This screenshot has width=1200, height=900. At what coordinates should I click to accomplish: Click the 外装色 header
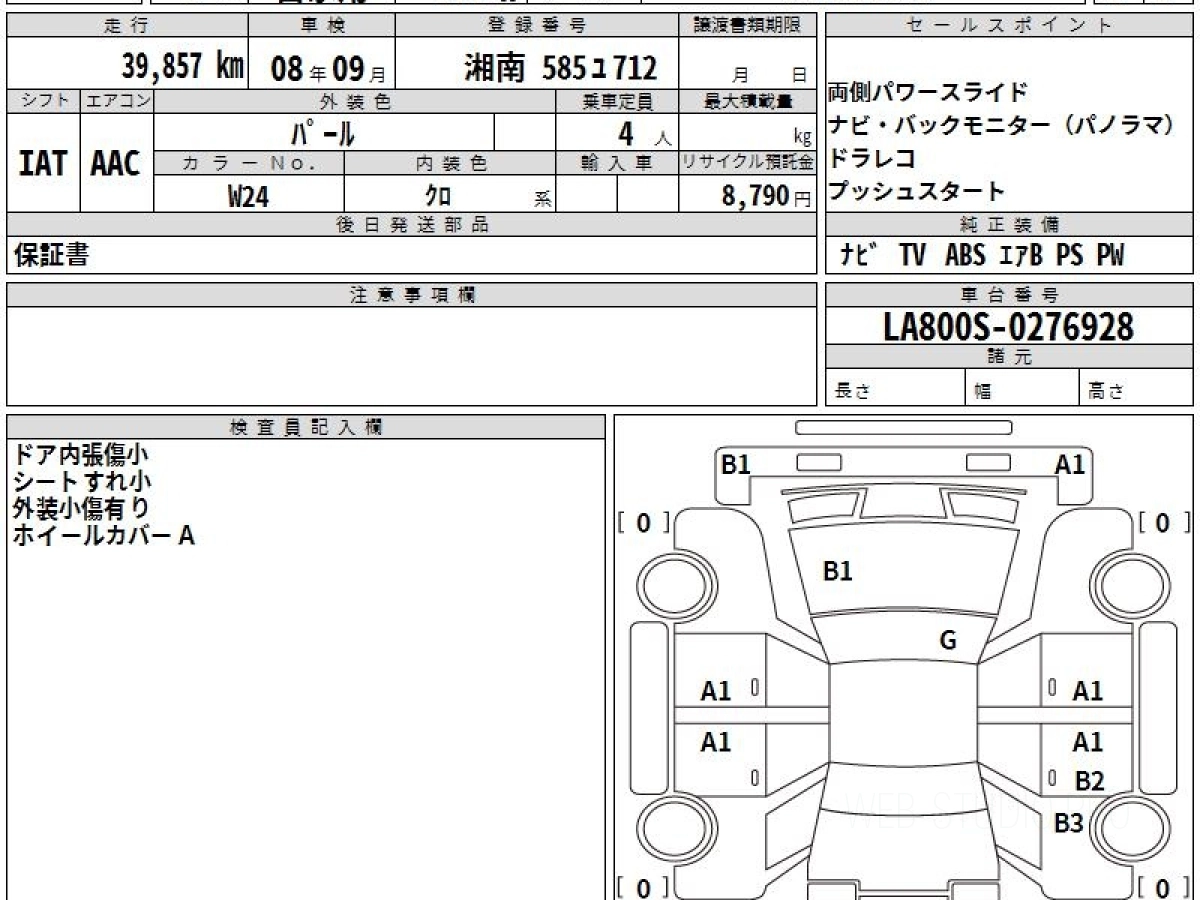coord(354,101)
